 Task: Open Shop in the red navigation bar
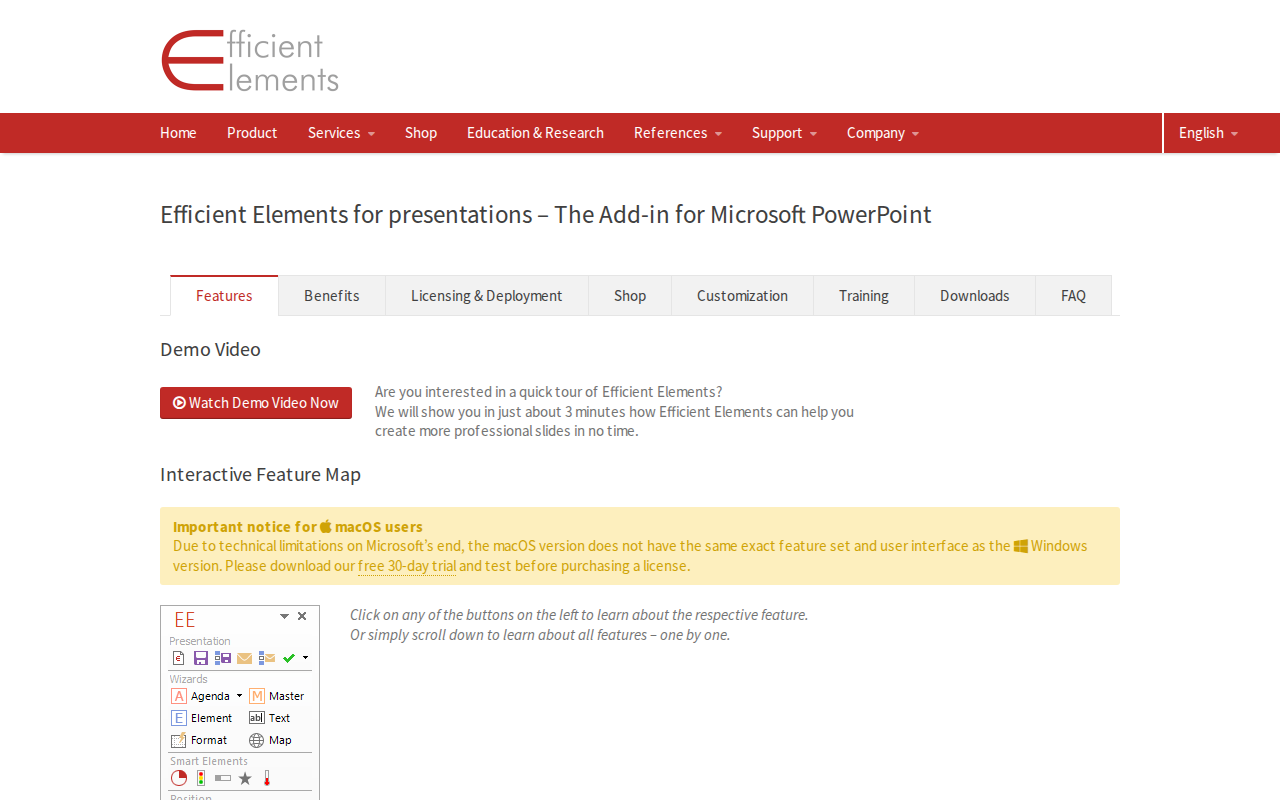pos(421,133)
